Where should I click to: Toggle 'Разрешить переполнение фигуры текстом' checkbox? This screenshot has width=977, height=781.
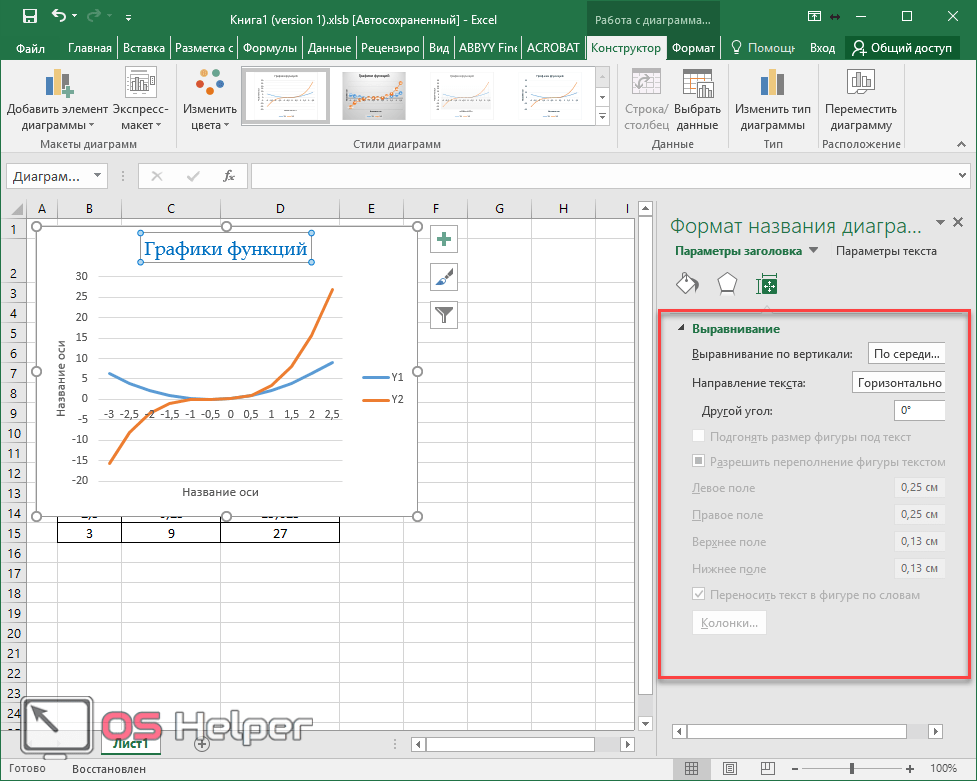tap(699, 462)
